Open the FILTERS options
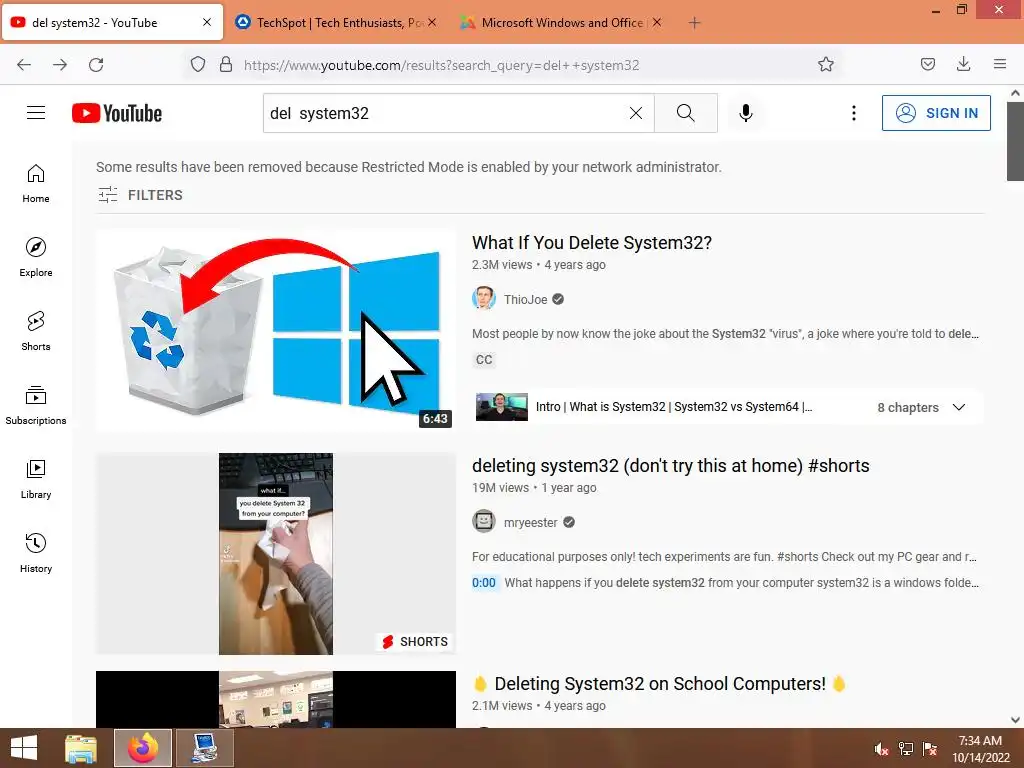Screen dimensions: 1024x768 (x=140, y=195)
